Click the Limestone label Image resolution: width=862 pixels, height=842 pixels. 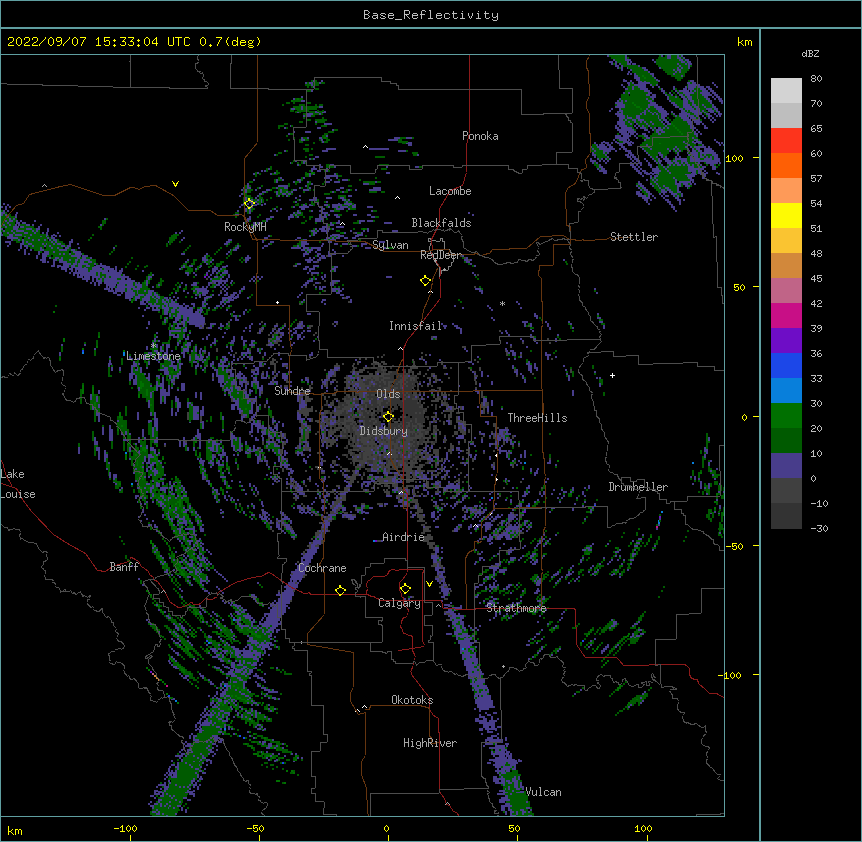(x=153, y=356)
